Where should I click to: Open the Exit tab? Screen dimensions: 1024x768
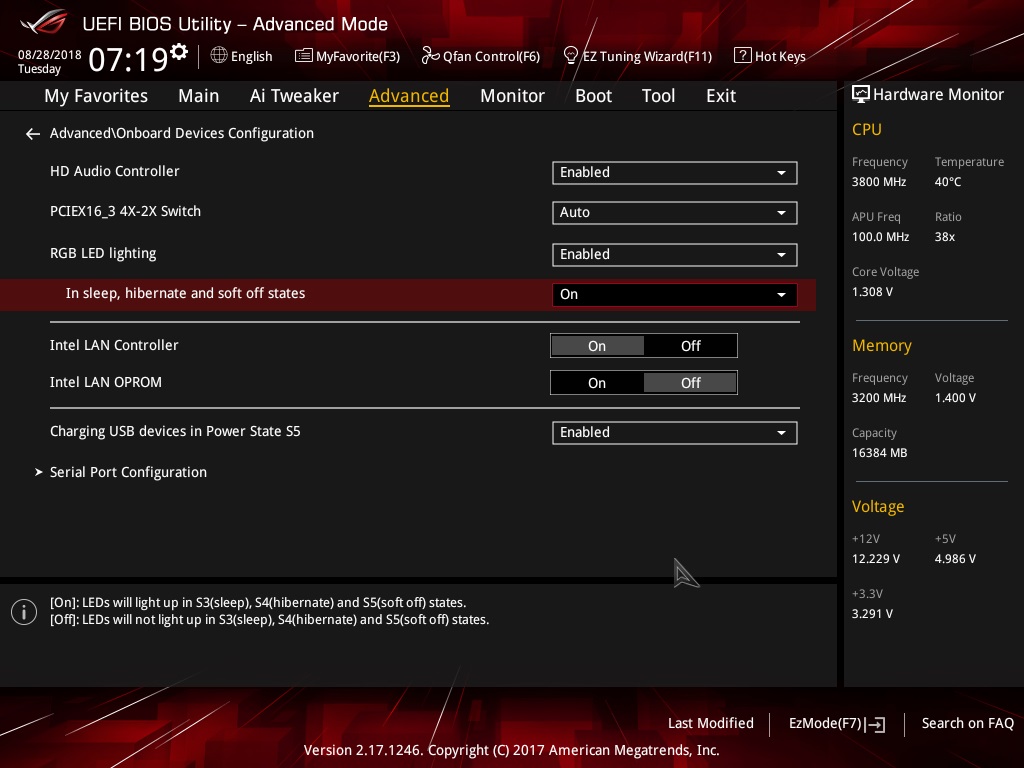721,96
